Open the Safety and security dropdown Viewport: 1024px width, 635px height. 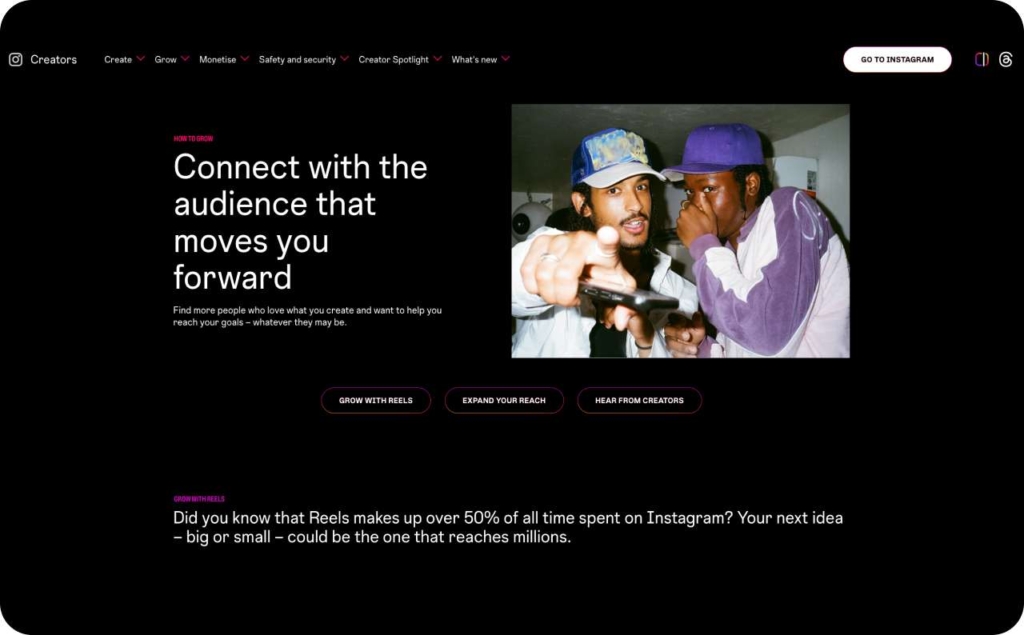point(344,59)
